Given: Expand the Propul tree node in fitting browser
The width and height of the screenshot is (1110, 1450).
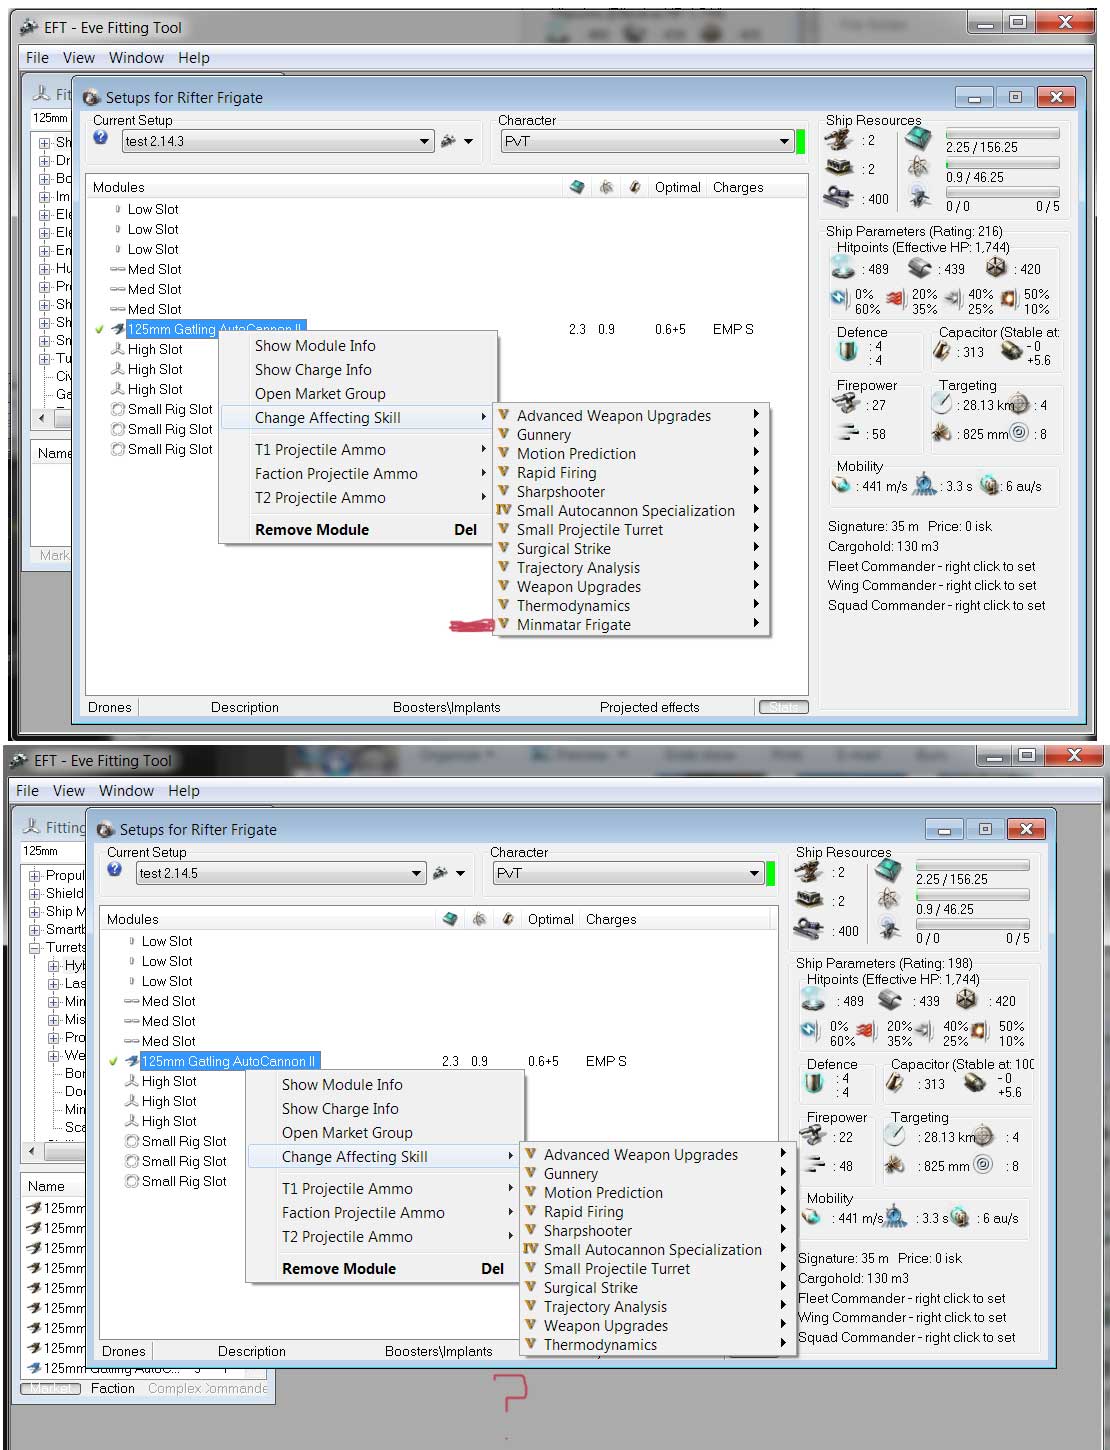Looking at the screenshot, I should point(35,875).
